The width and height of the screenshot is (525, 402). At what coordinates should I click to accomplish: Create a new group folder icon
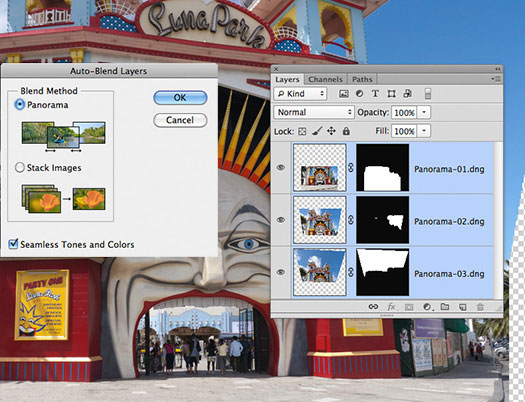(445, 307)
